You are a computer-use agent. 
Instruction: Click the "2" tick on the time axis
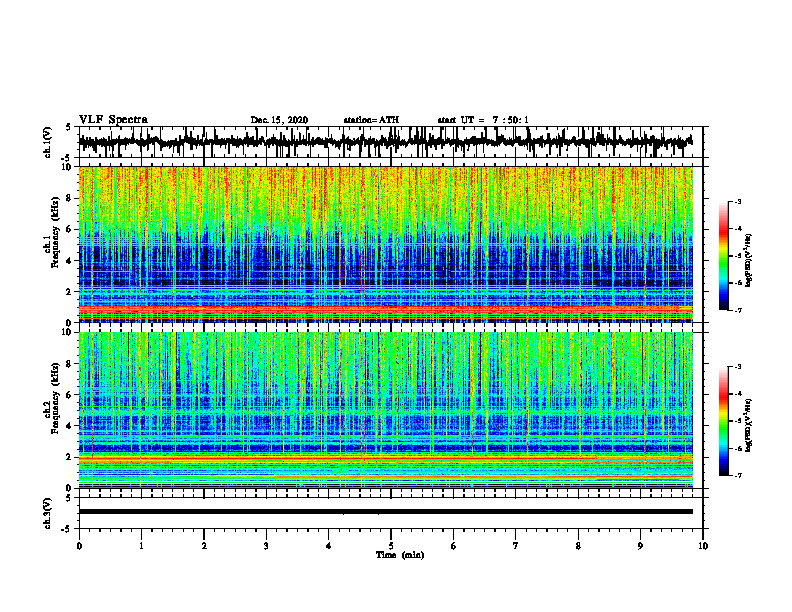tap(204, 546)
